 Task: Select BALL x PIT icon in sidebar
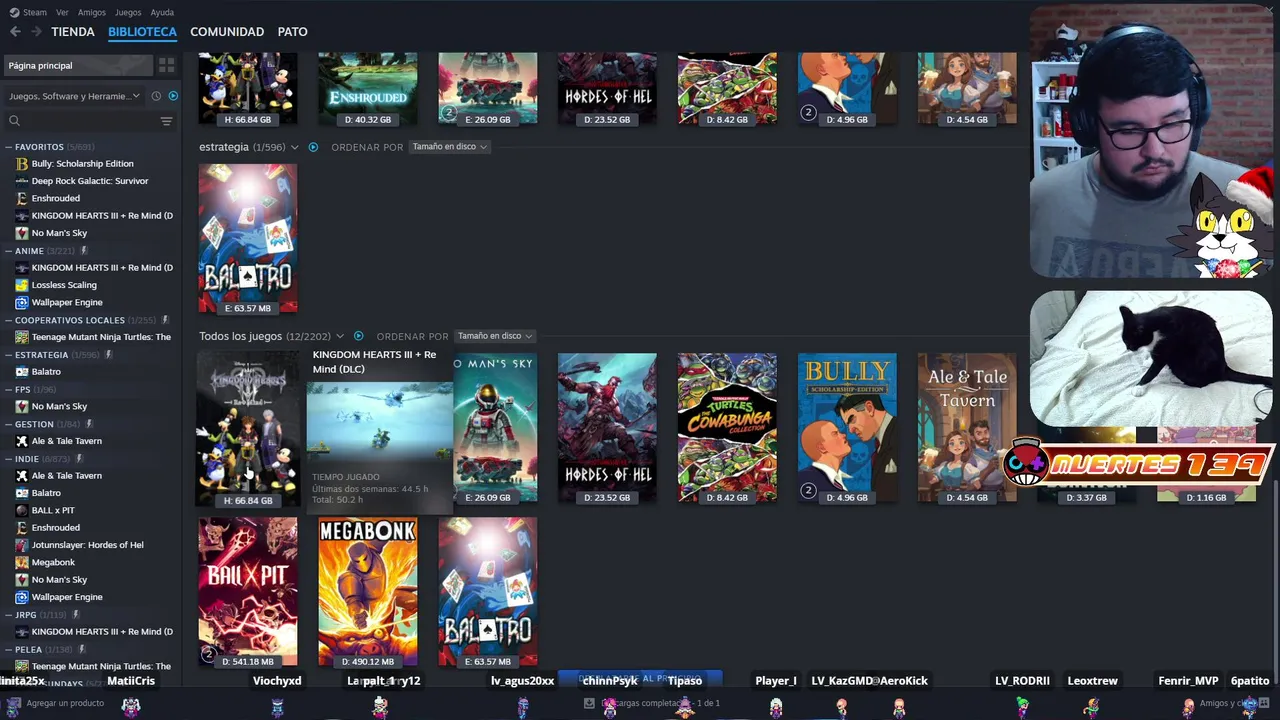pos(22,510)
